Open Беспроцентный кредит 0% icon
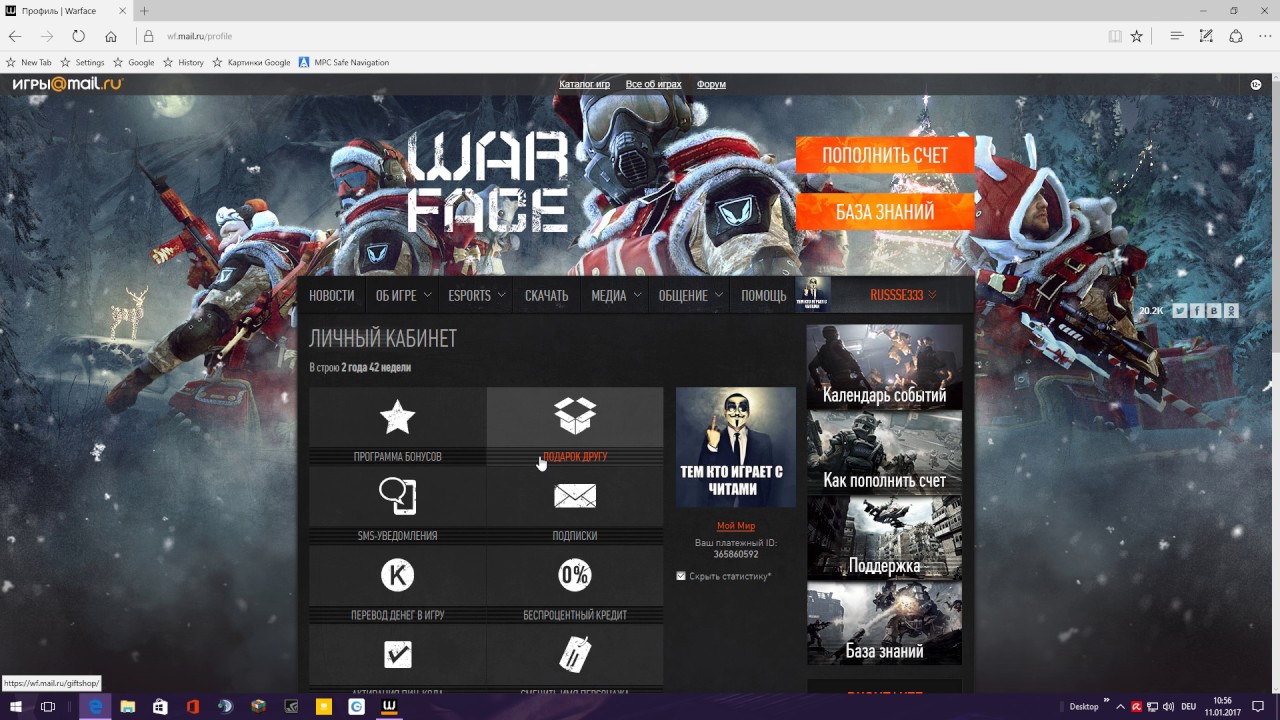This screenshot has width=1280, height=720. 575,575
